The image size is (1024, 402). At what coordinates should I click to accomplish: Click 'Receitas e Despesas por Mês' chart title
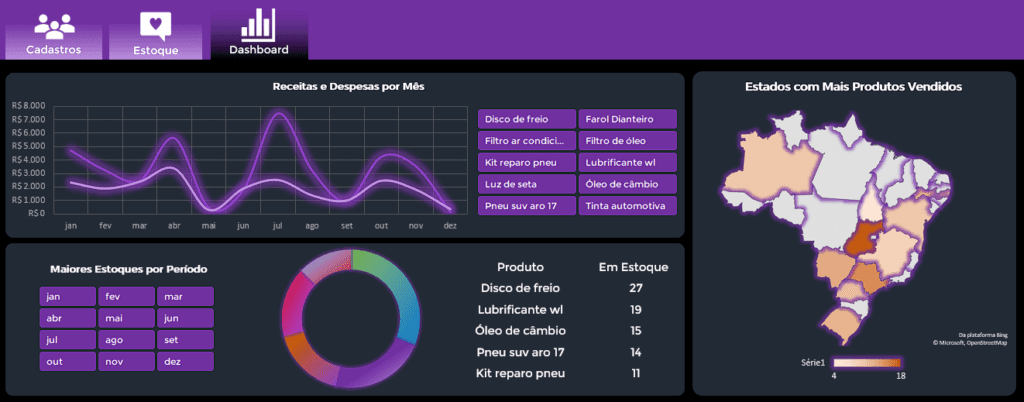349,87
